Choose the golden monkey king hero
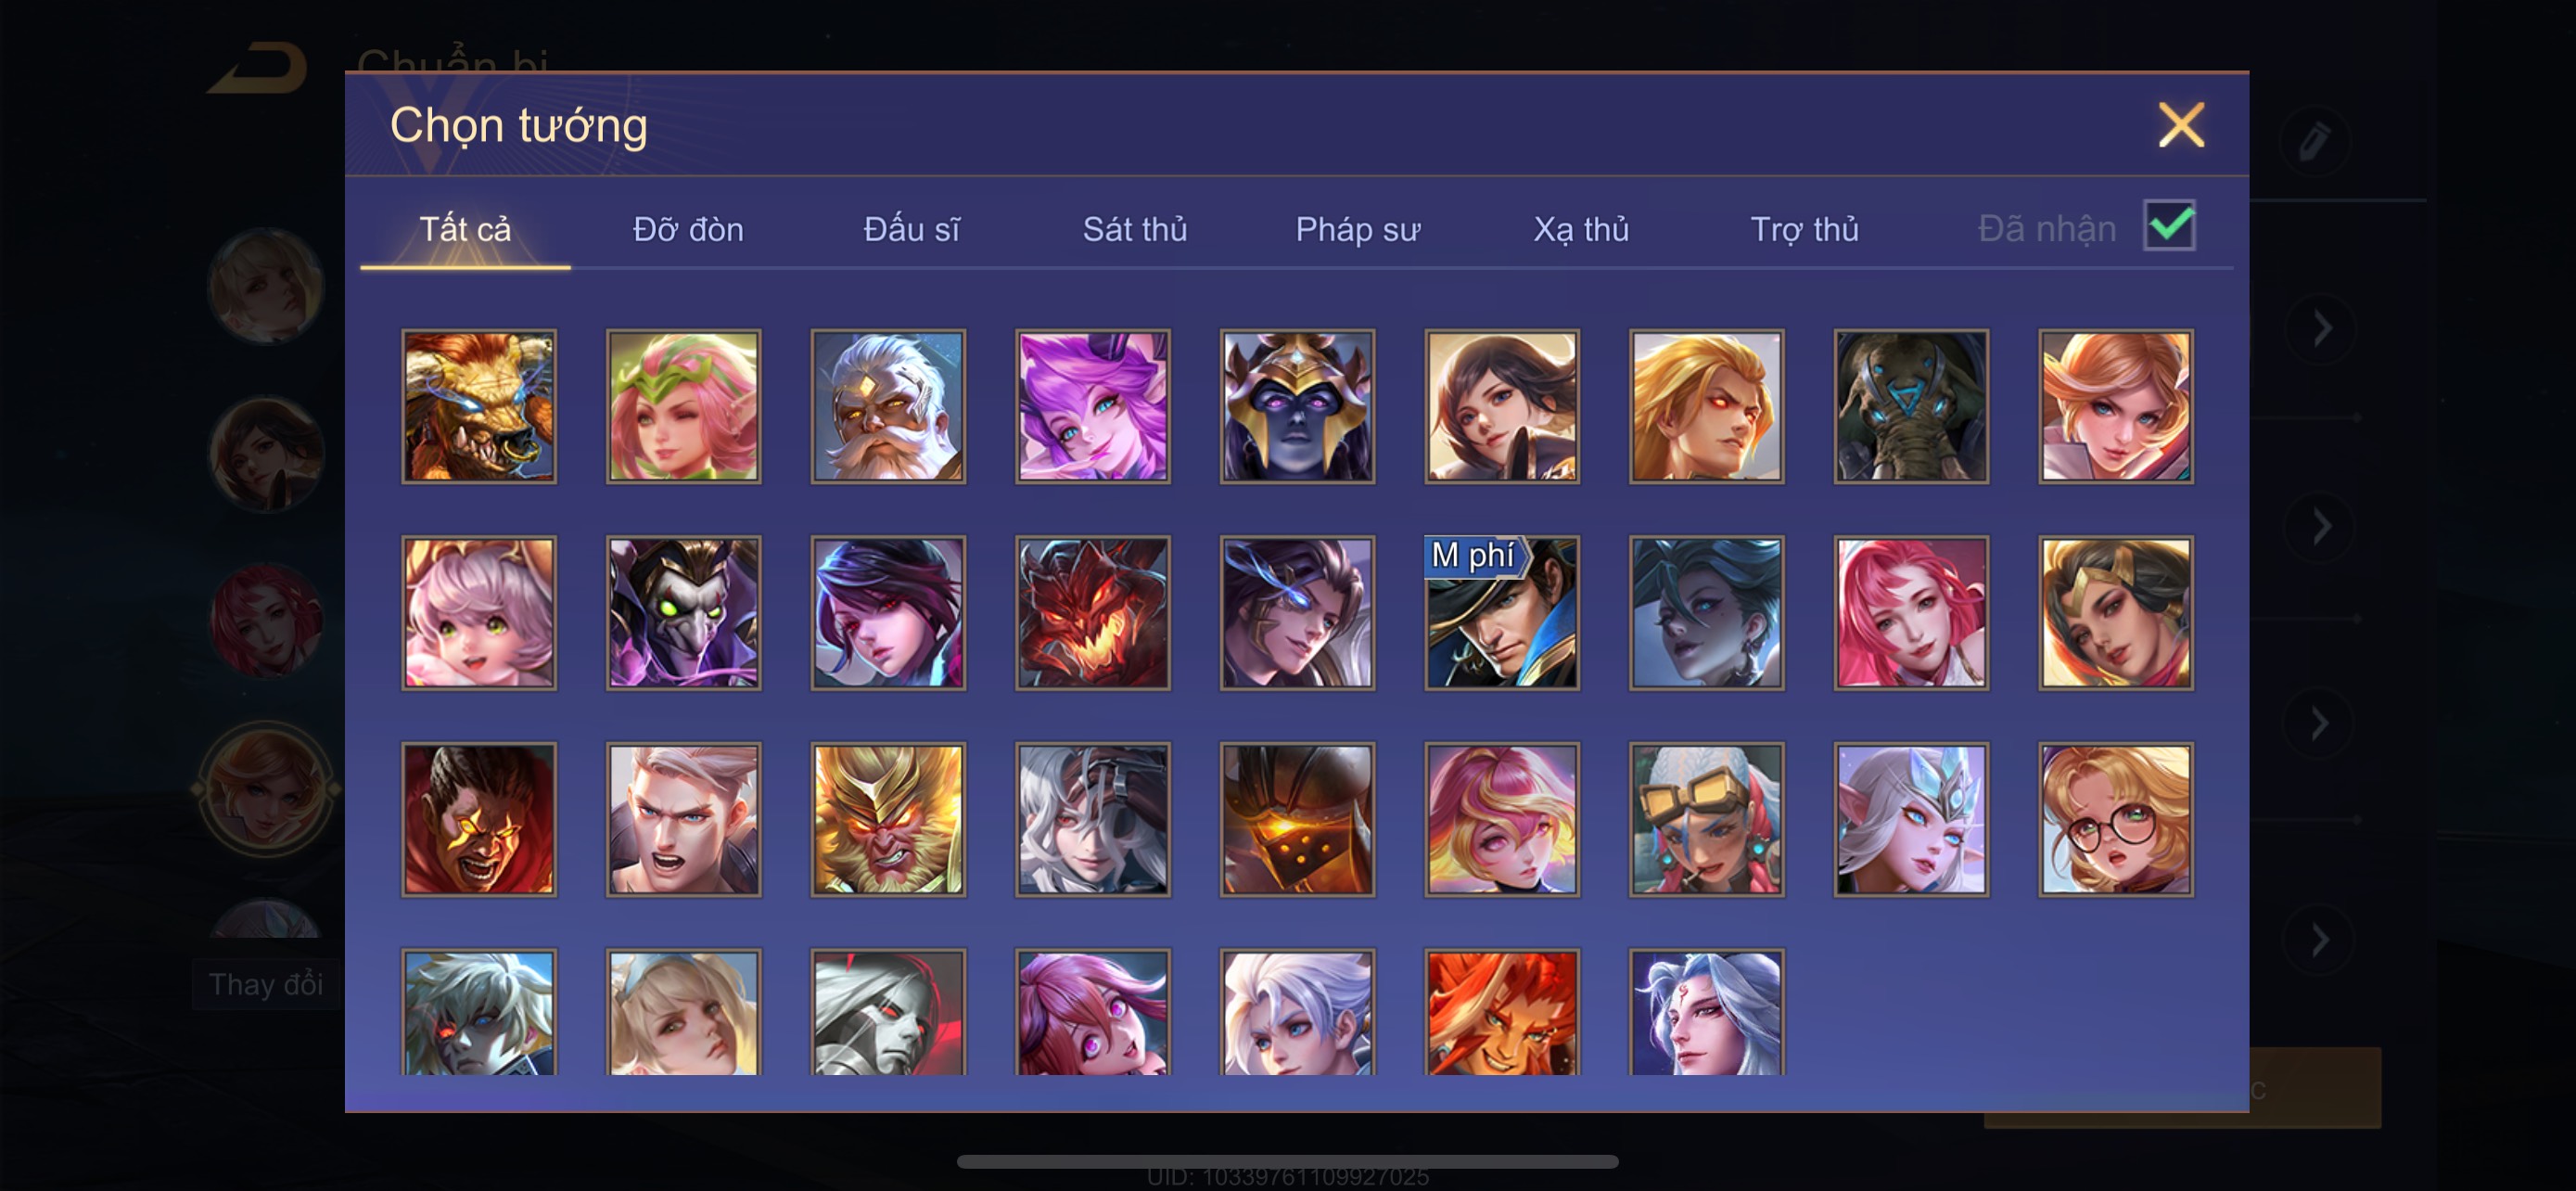The image size is (2576, 1191). click(x=888, y=819)
